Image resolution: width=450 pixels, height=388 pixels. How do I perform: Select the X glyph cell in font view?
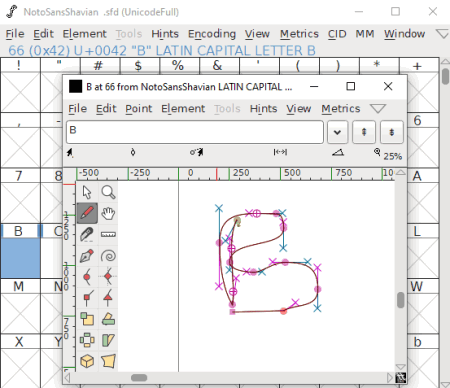pyautogui.click(x=20, y=368)
